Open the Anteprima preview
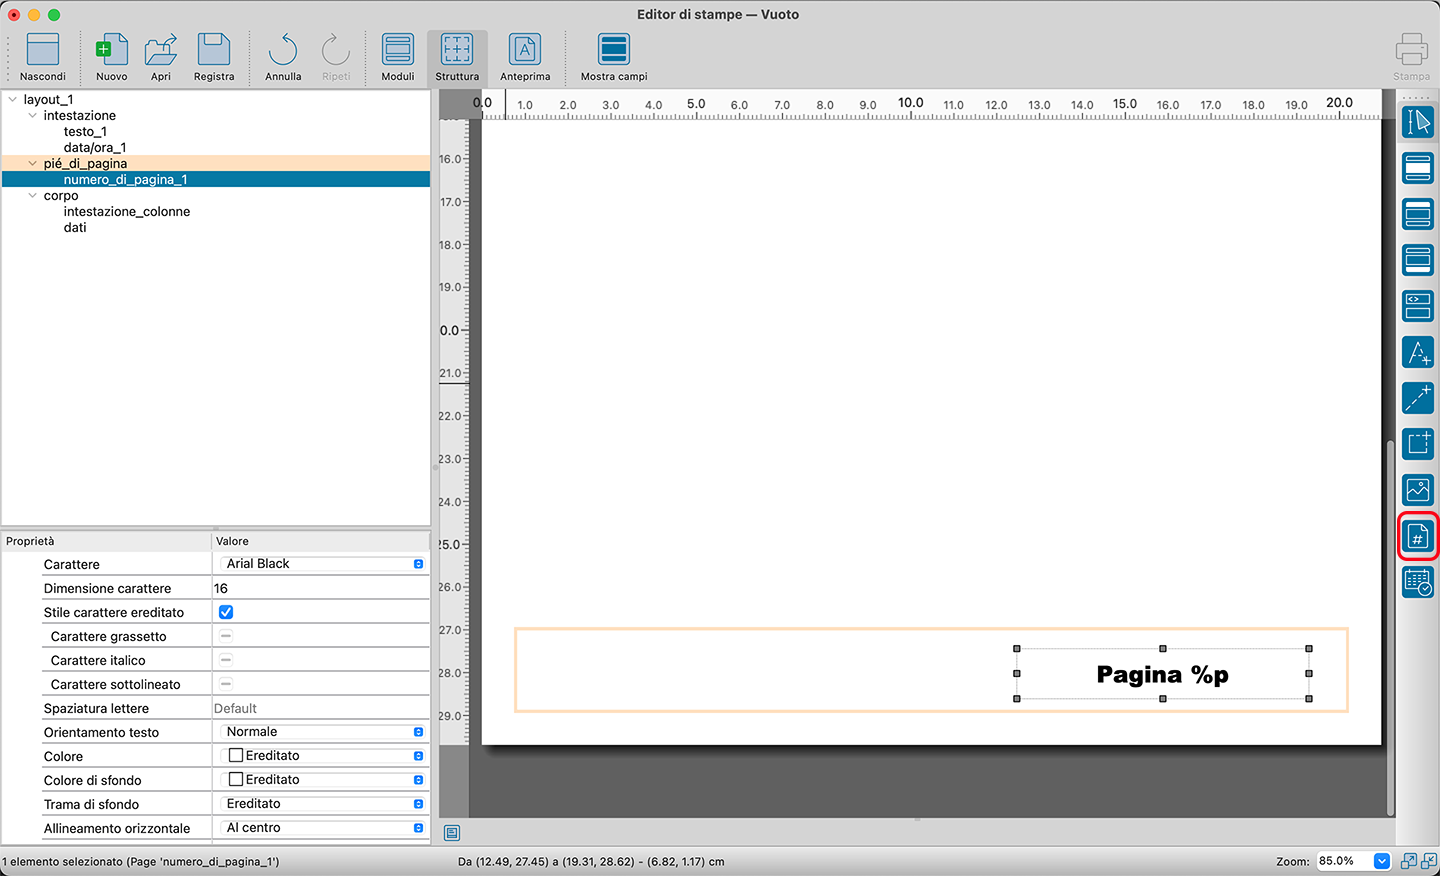Screen dimensions: 1440x876 524,57
